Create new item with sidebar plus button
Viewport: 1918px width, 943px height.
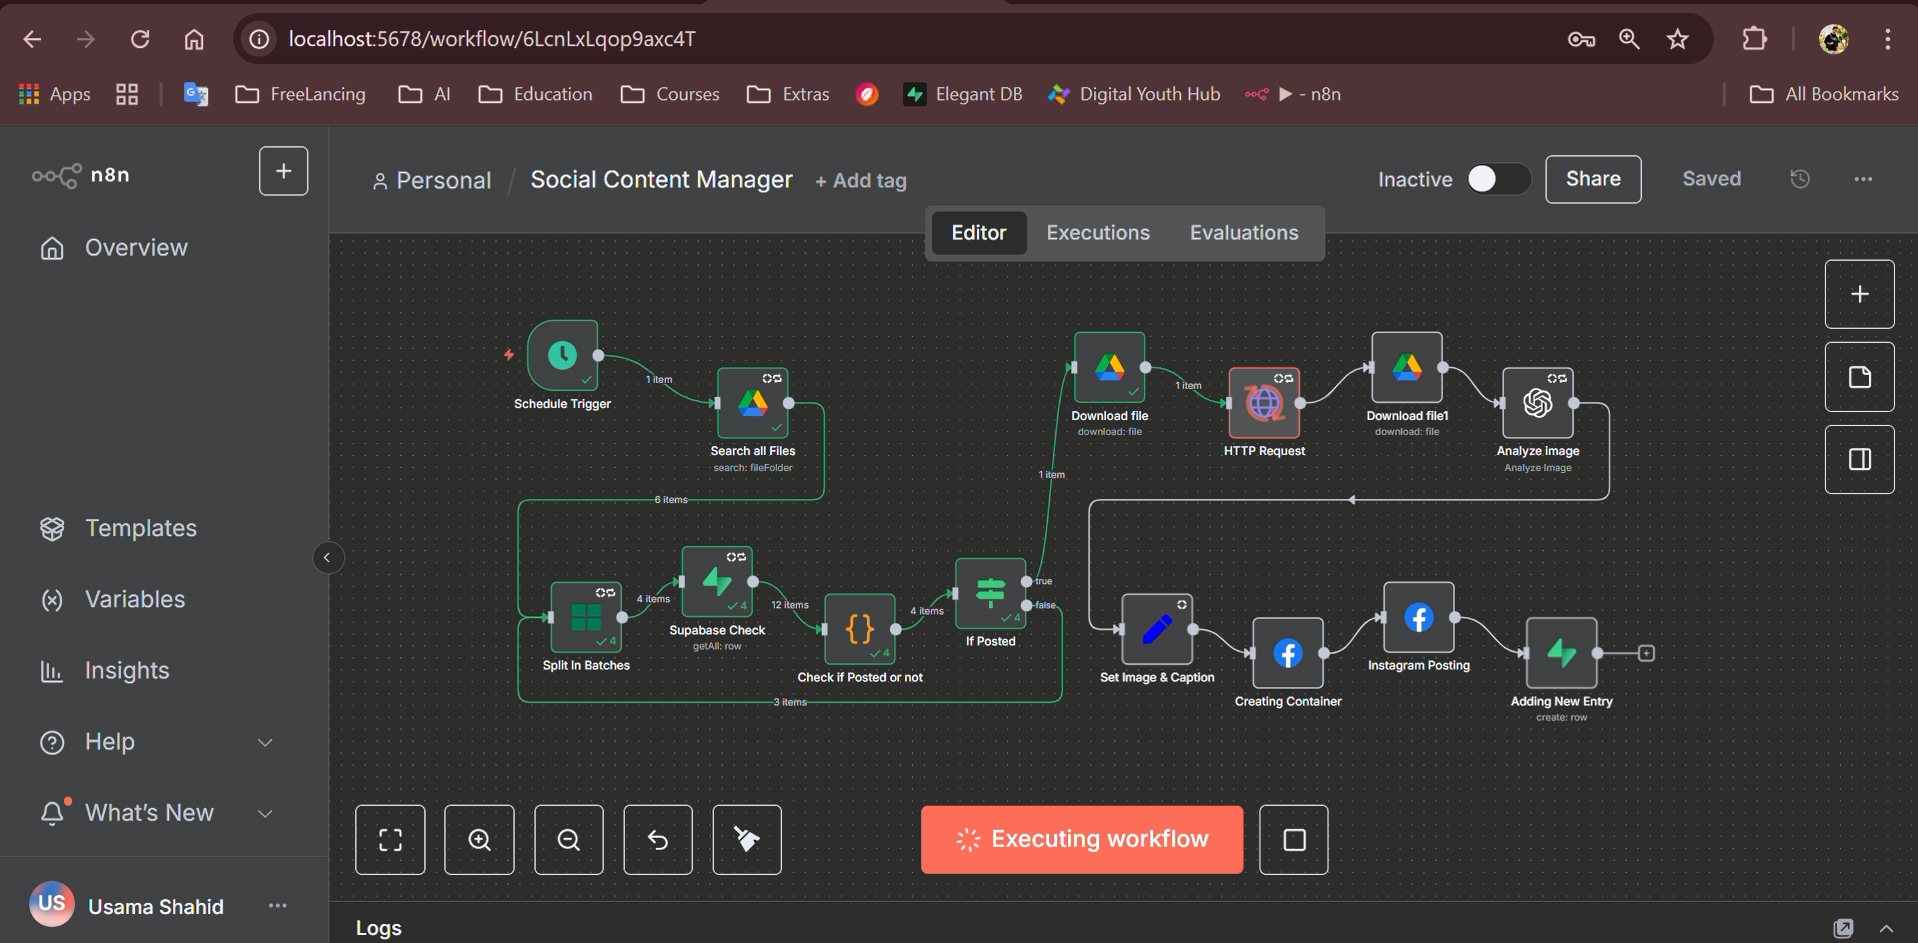pos(284,171)
